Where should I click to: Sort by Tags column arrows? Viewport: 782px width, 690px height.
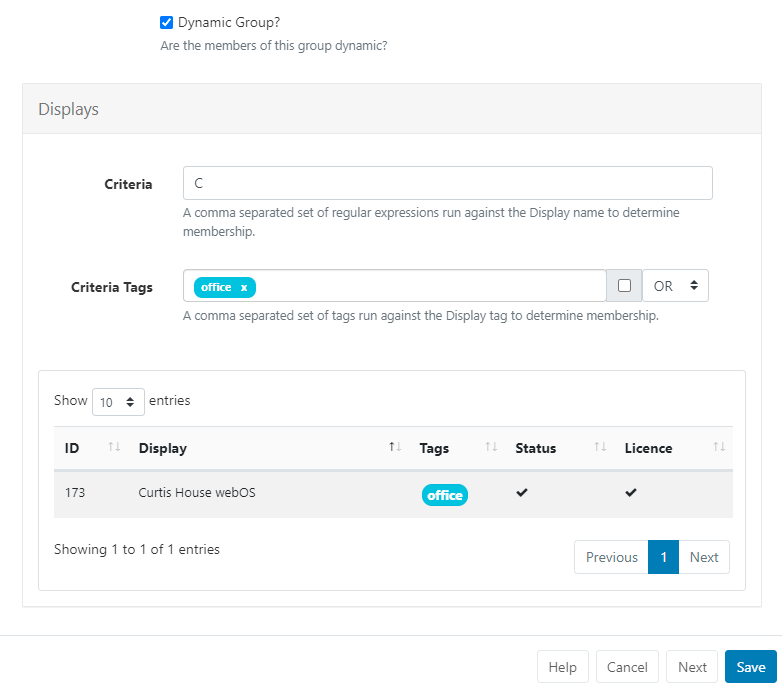coord(491,448)
